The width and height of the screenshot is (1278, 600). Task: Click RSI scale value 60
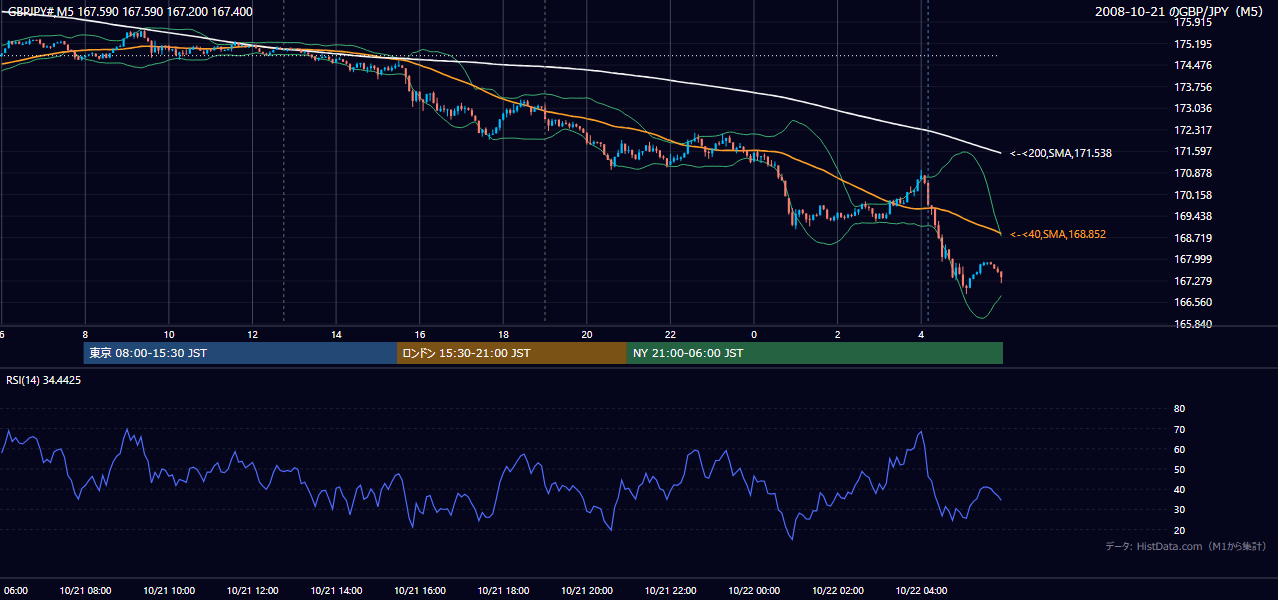click(1179, 449)
